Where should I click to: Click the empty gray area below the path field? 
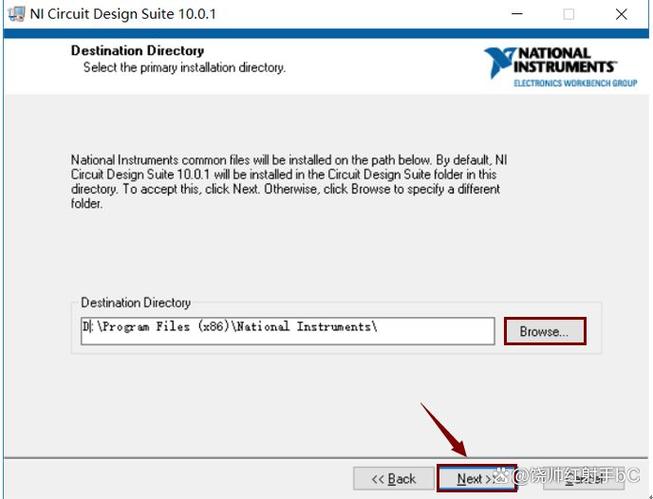[300, 400]
